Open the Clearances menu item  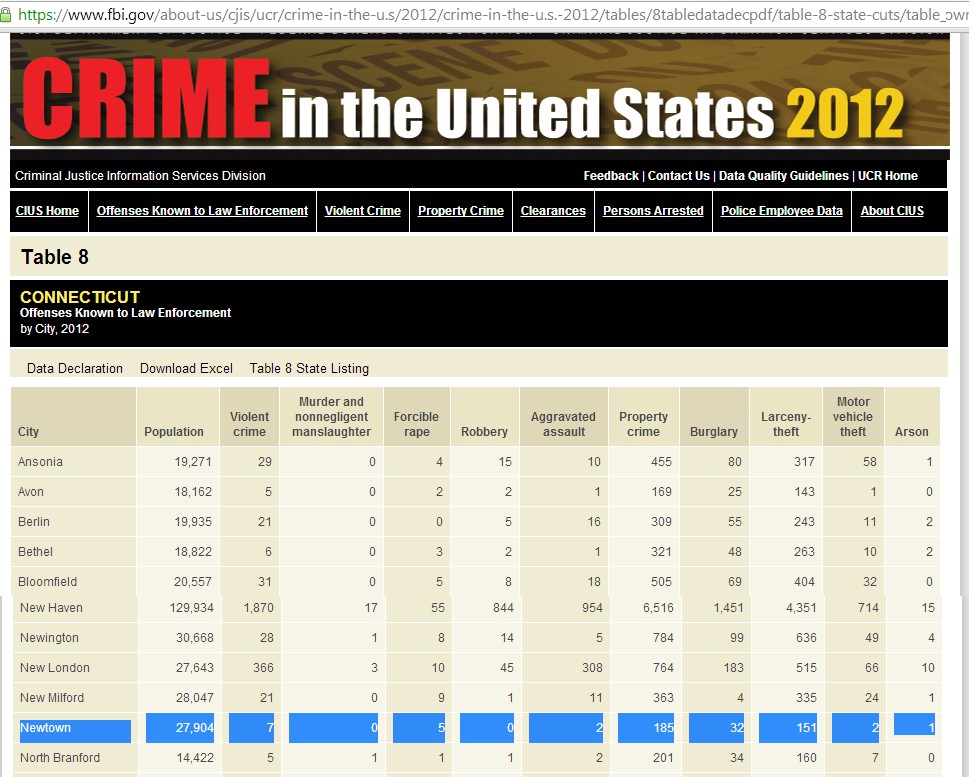(553, 210)
